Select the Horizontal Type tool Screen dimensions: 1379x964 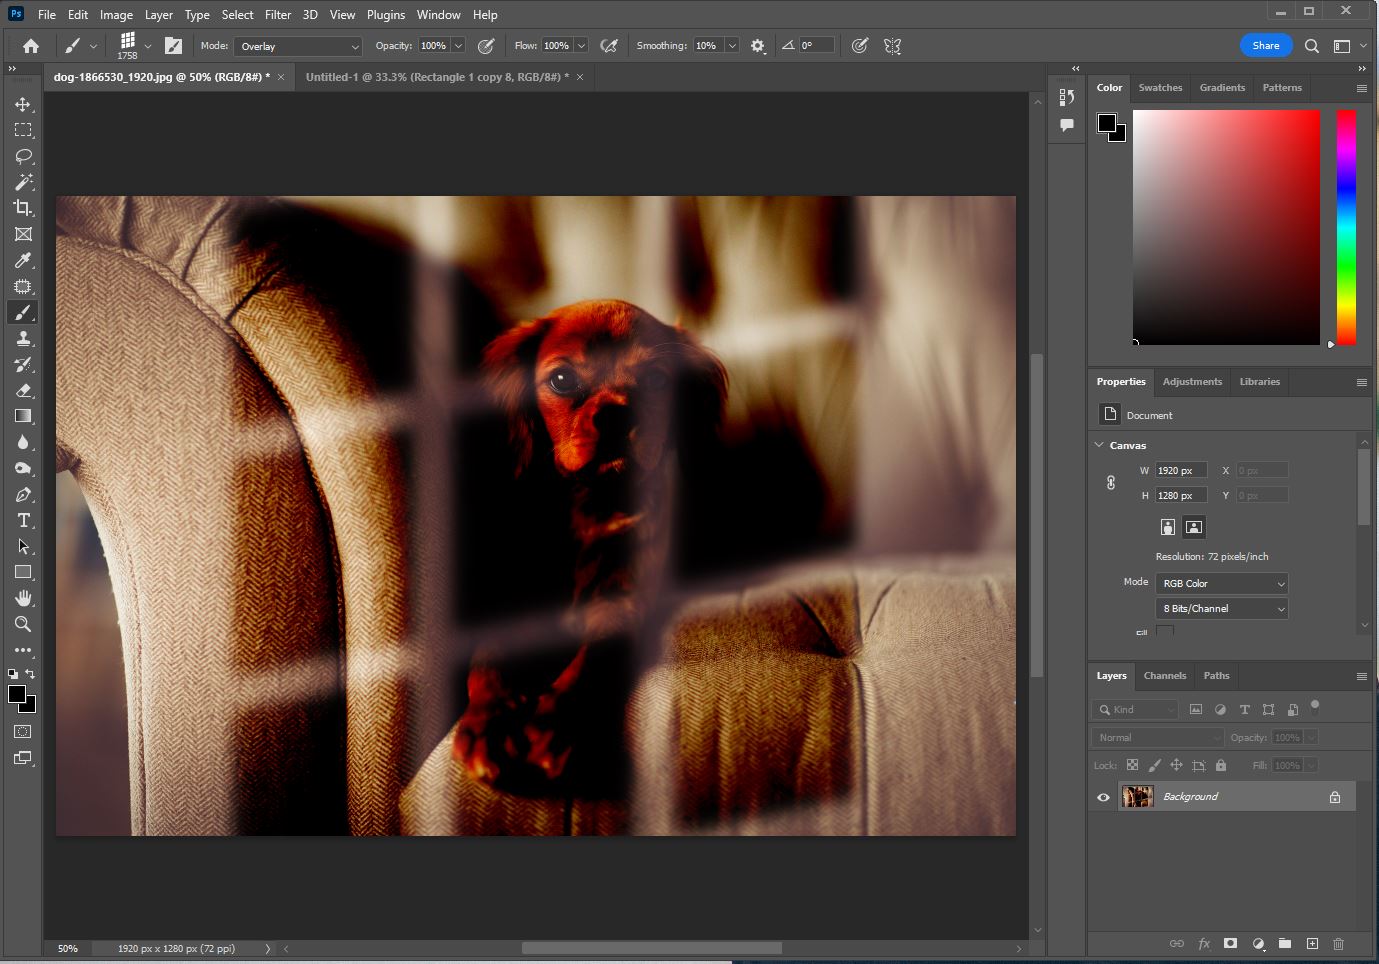(x=23, y=520)
